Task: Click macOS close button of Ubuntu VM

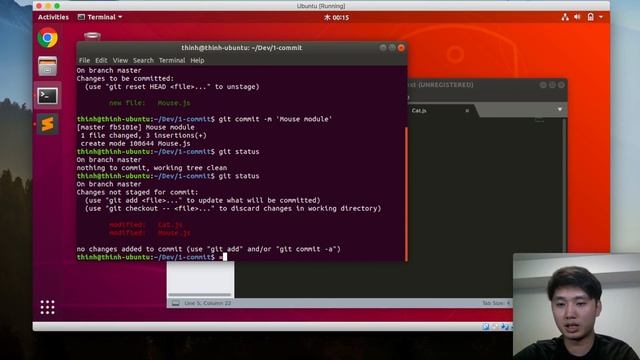Action: pyautogui.click(x=39, y=6)
